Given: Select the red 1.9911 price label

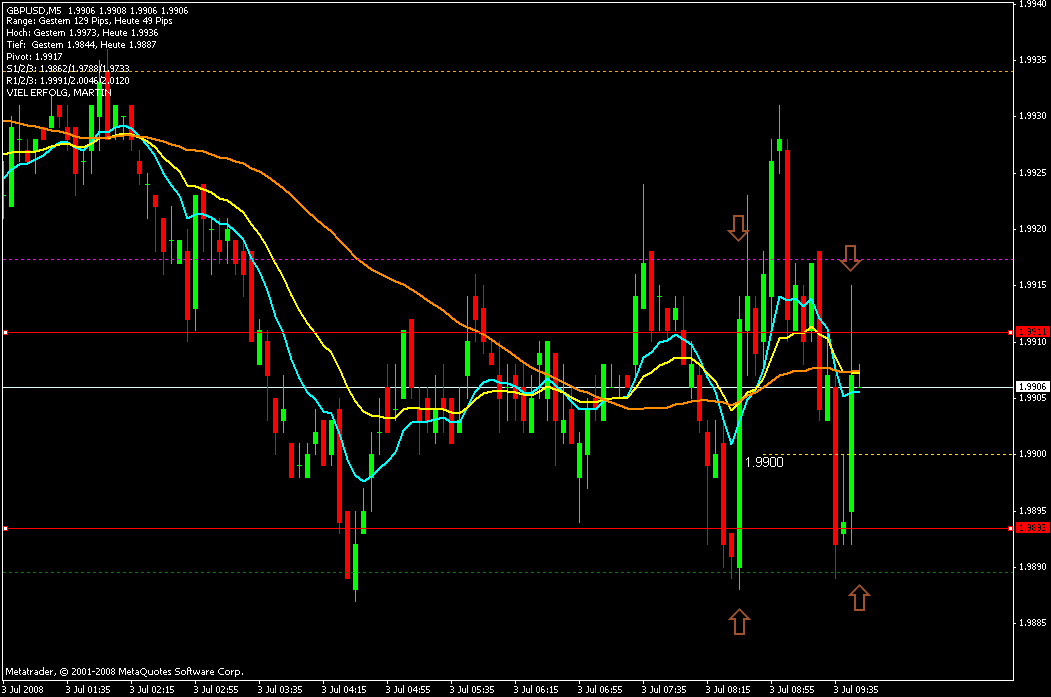Looking at the screenshot, I should click(1032, 332).
